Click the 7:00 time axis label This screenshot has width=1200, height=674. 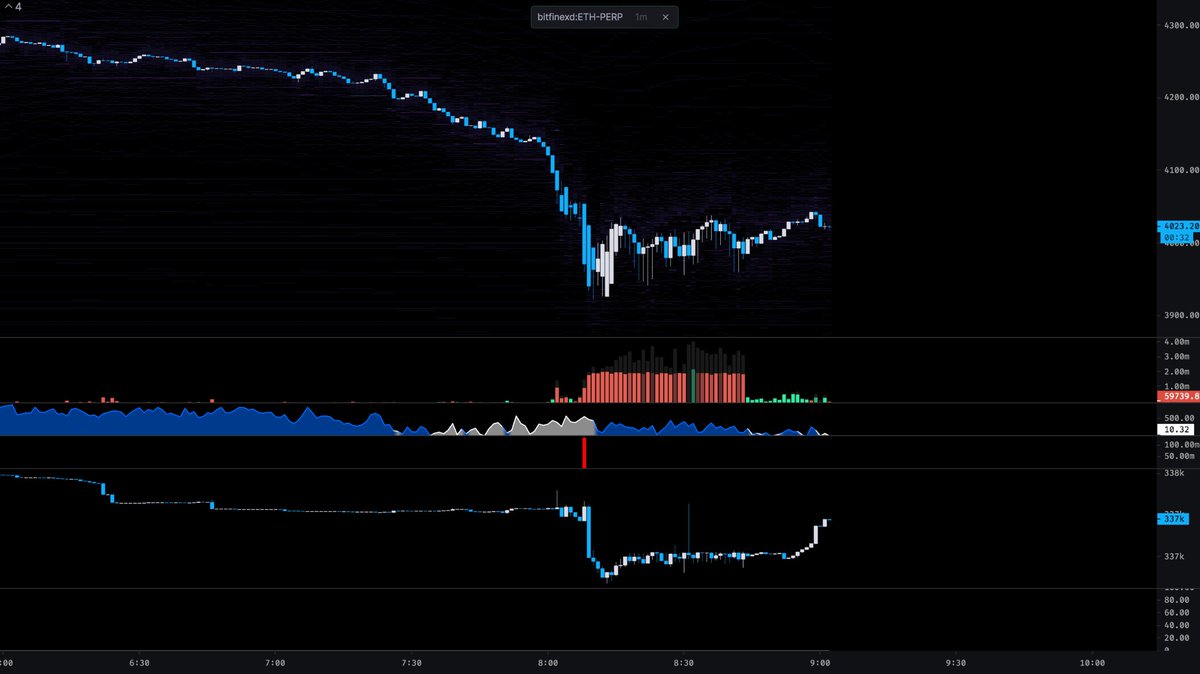pyautogui.click(x=275, y=663)
